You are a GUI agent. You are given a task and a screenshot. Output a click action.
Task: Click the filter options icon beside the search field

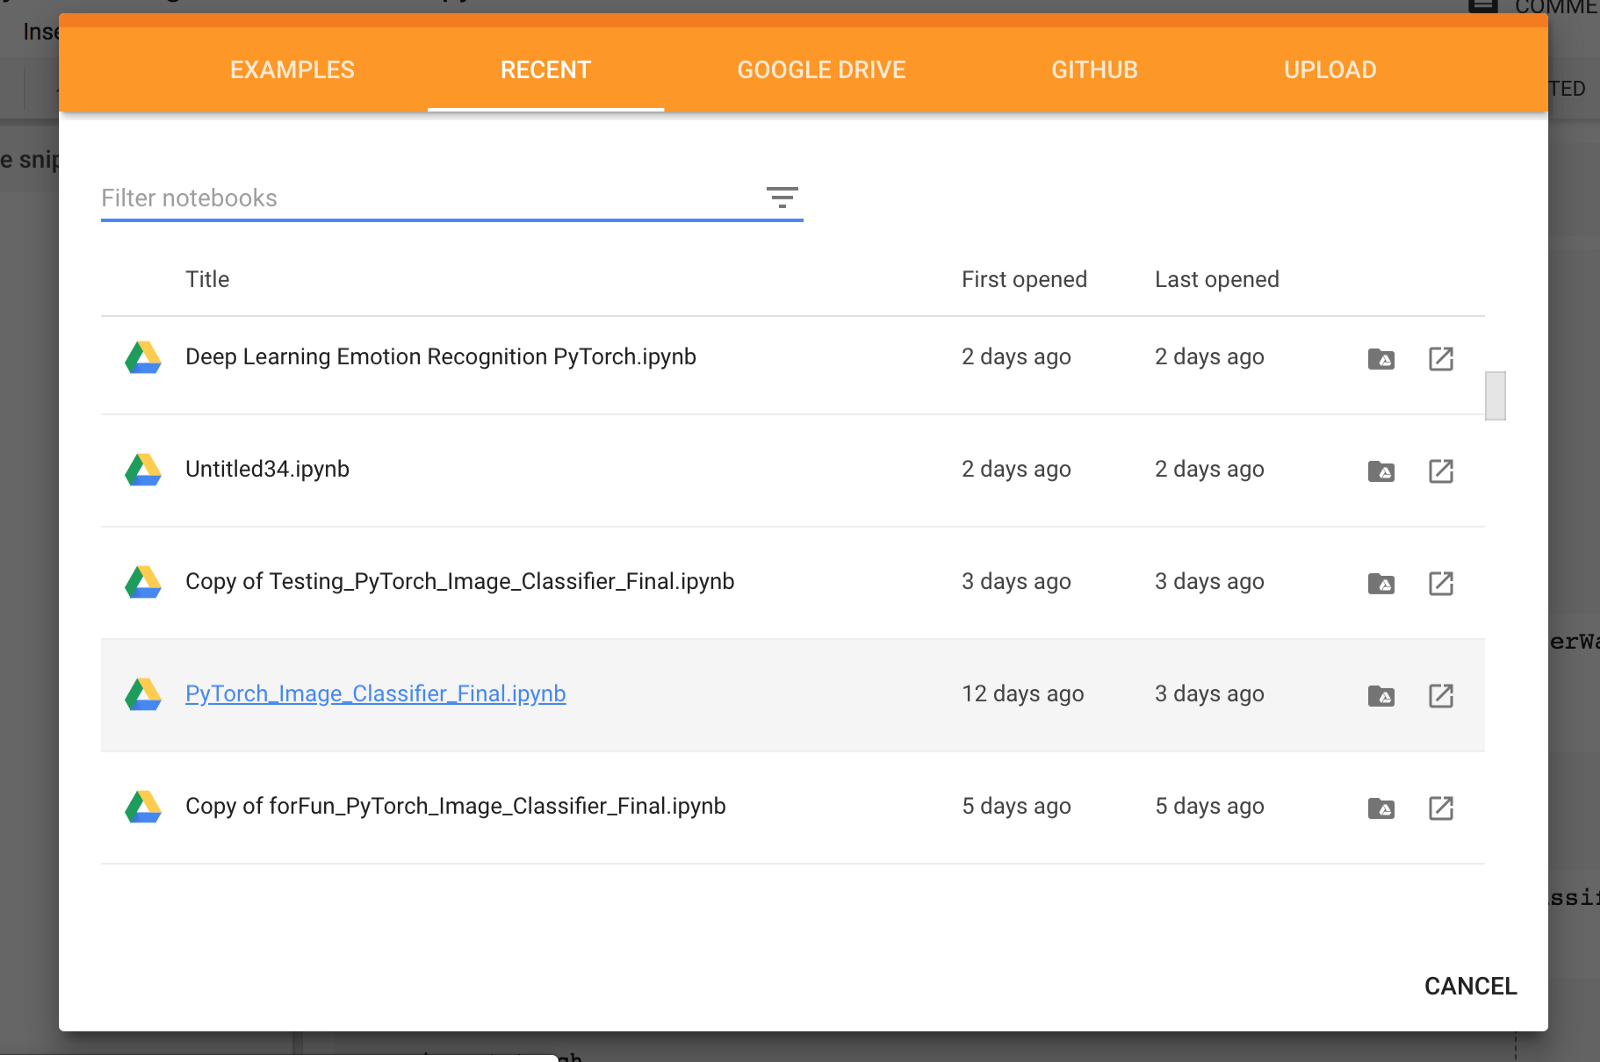tap(782, 197)
